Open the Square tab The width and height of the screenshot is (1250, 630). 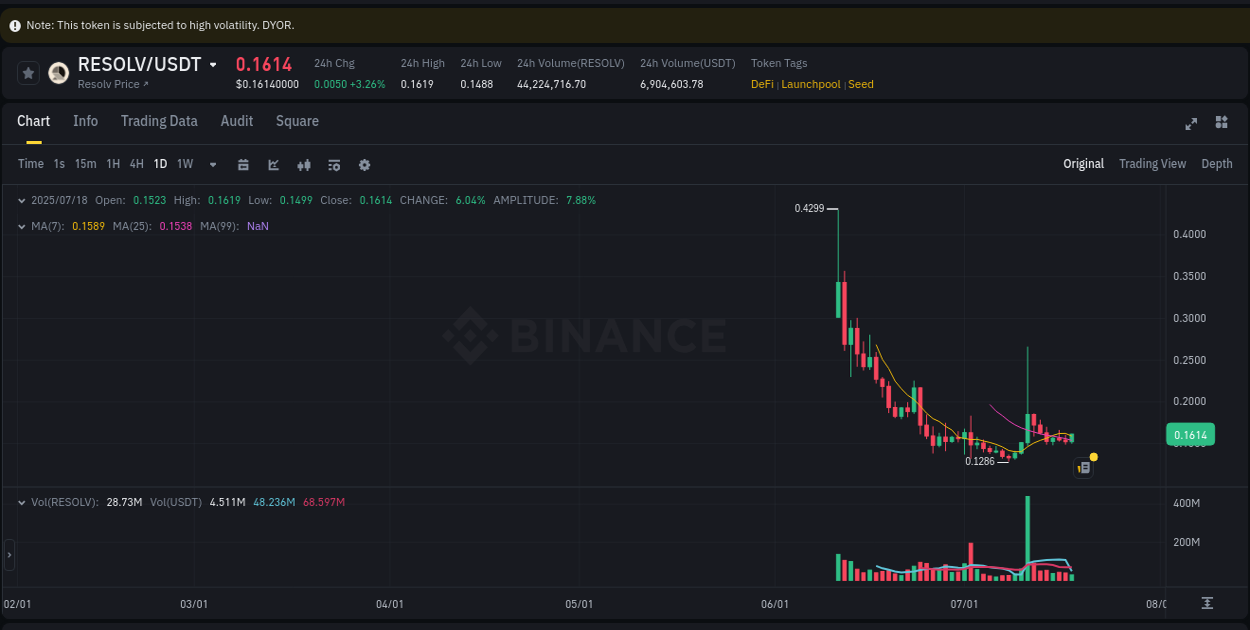[297, 120]
